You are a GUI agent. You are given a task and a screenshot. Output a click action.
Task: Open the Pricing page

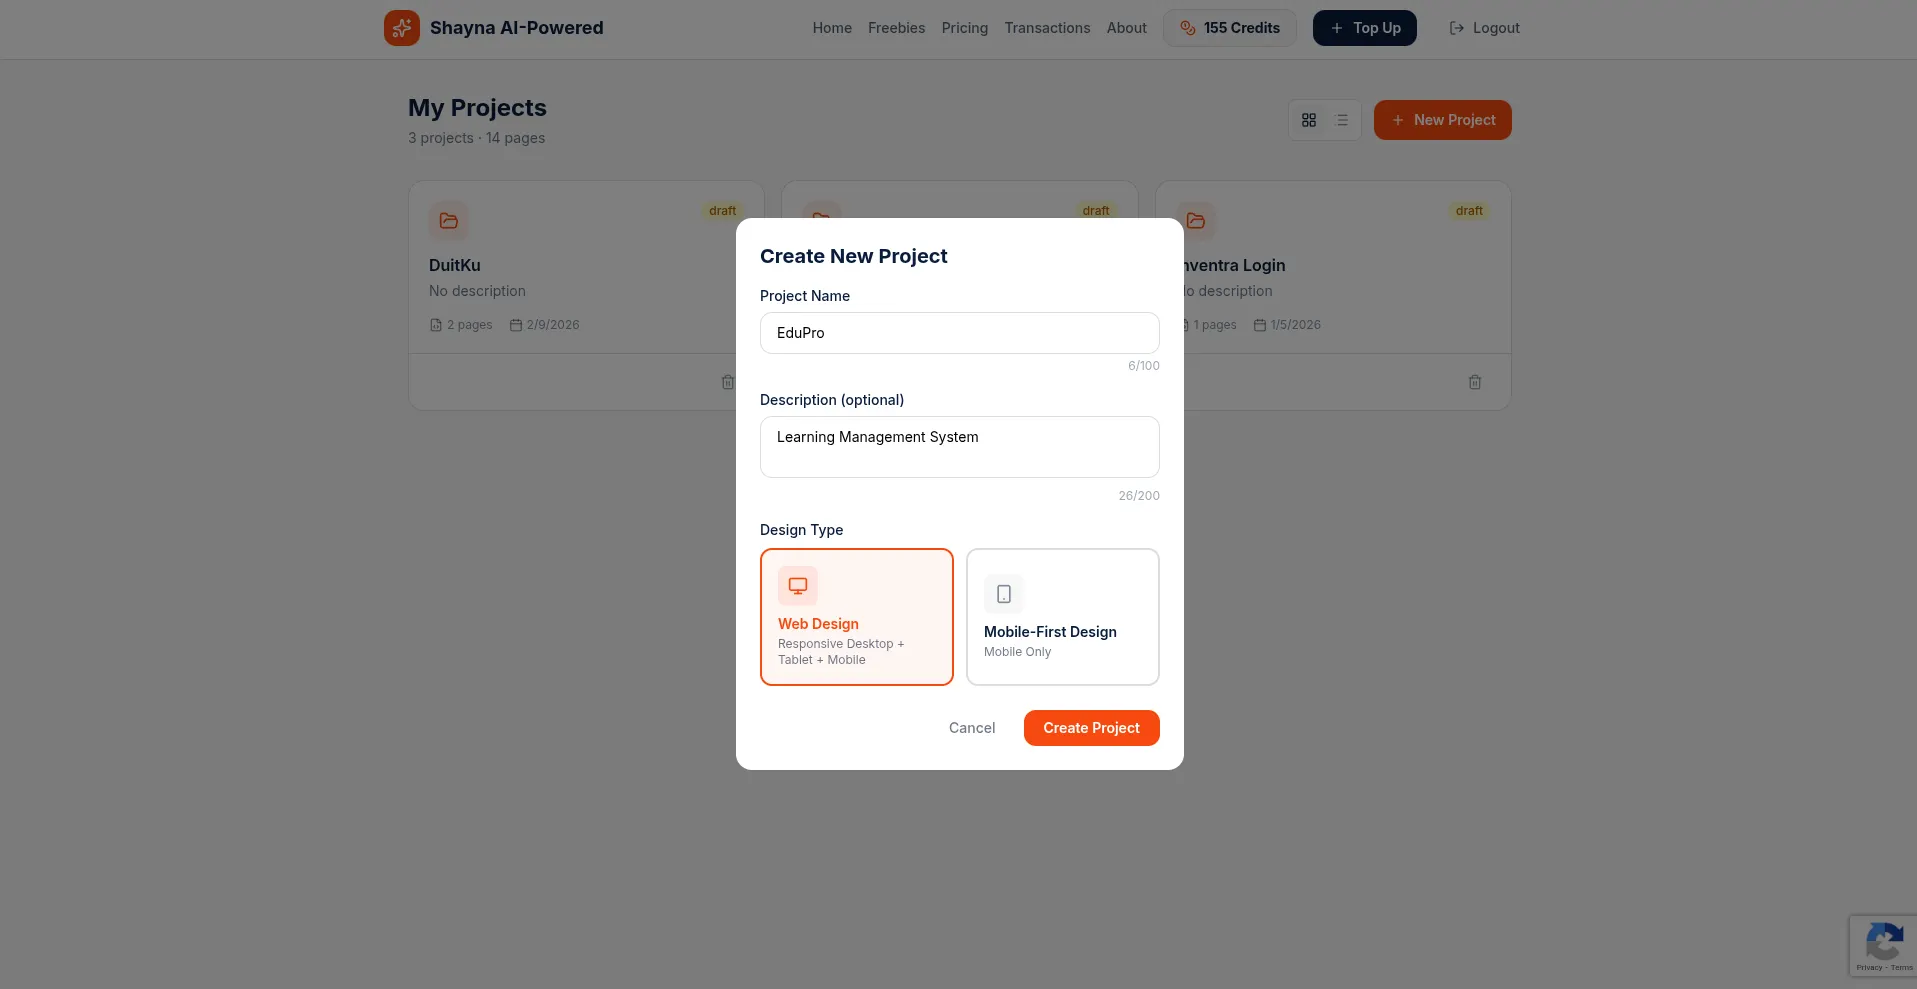click(964, 28)
